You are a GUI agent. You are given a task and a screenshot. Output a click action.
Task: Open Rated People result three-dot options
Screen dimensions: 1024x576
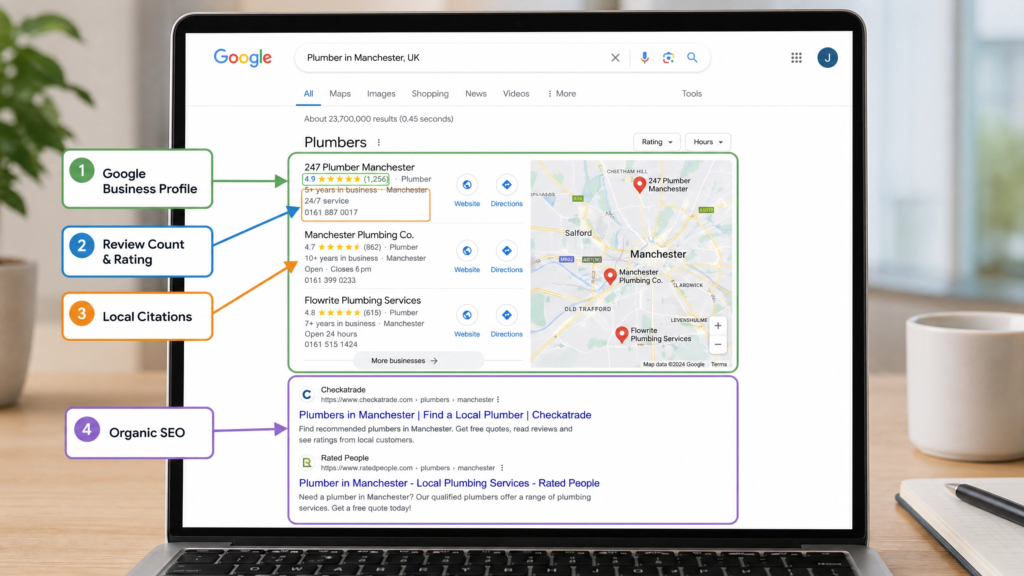[x=502, y=468]
